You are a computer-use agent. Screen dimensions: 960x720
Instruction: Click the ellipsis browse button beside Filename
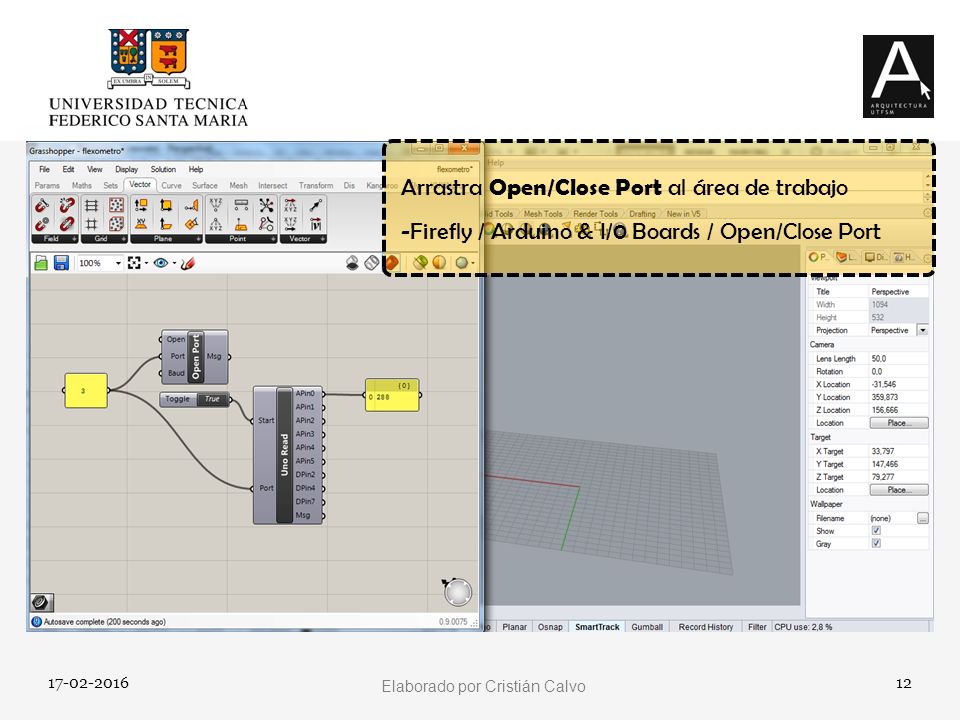click(923, 519)
